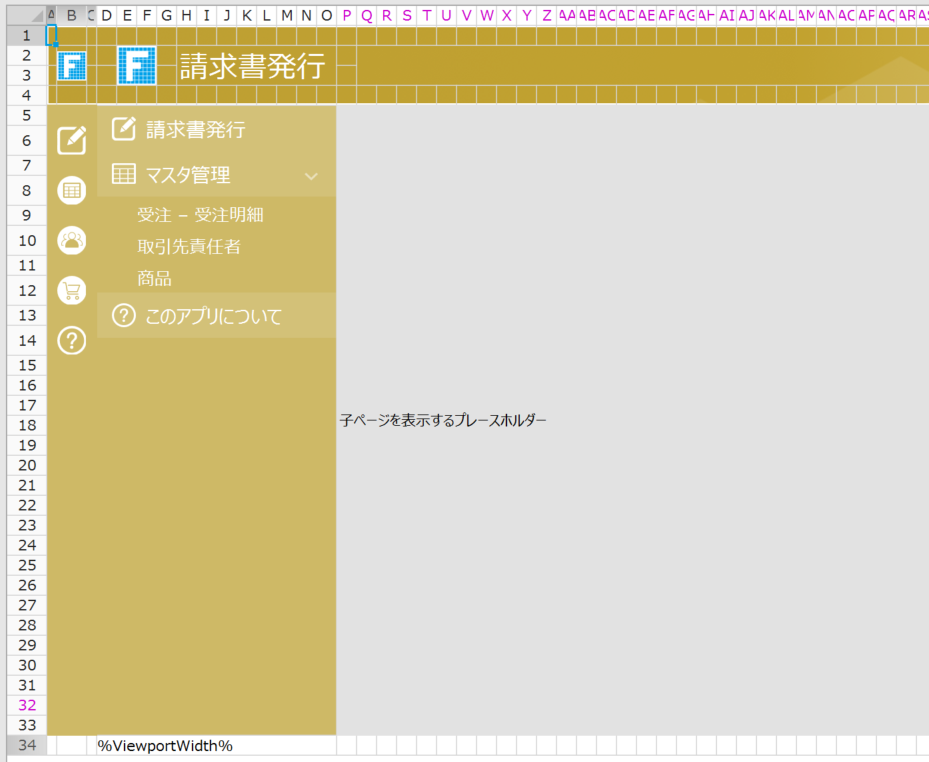The width and height of the screenshot is (929, 762).
Task: Select the マスタ管理 menu label
Action: pos(188,175)
